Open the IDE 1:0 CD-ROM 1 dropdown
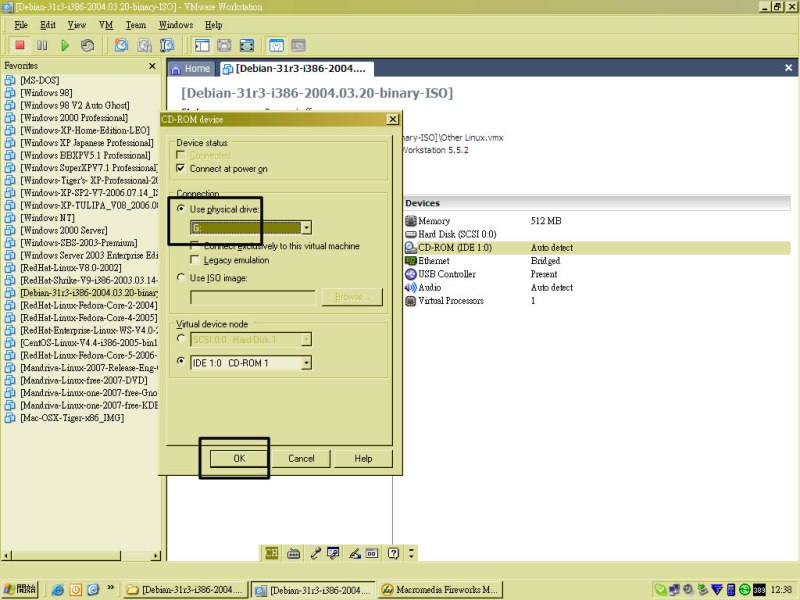The image size is (800, 600). pos(306,363)
